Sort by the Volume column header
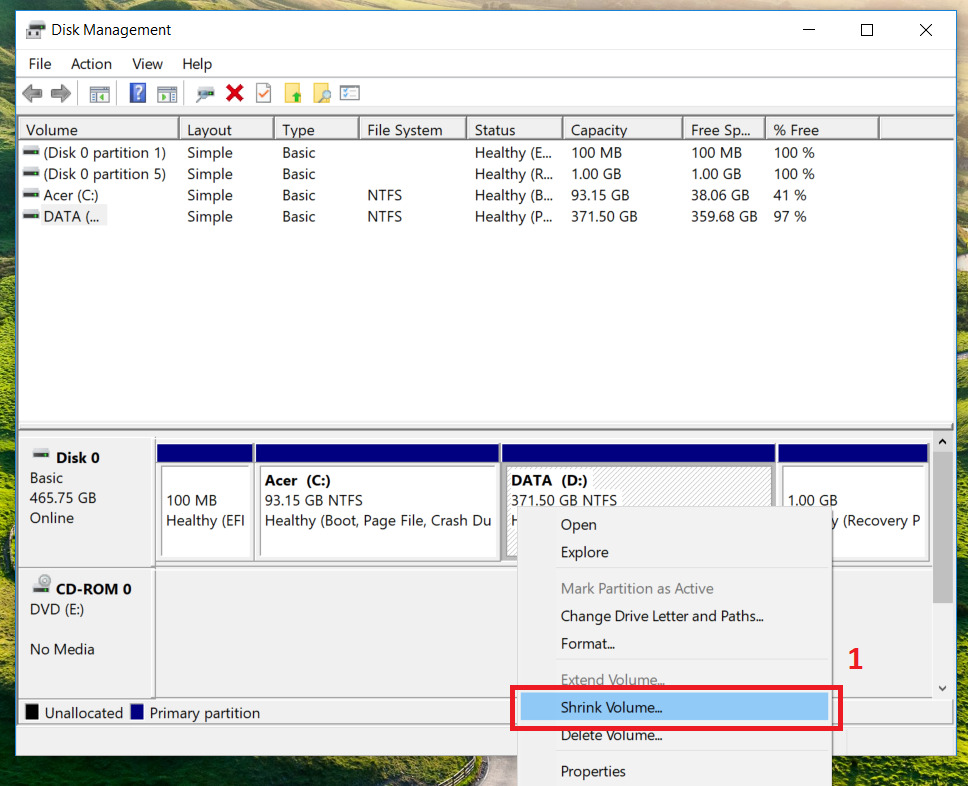 99,130
